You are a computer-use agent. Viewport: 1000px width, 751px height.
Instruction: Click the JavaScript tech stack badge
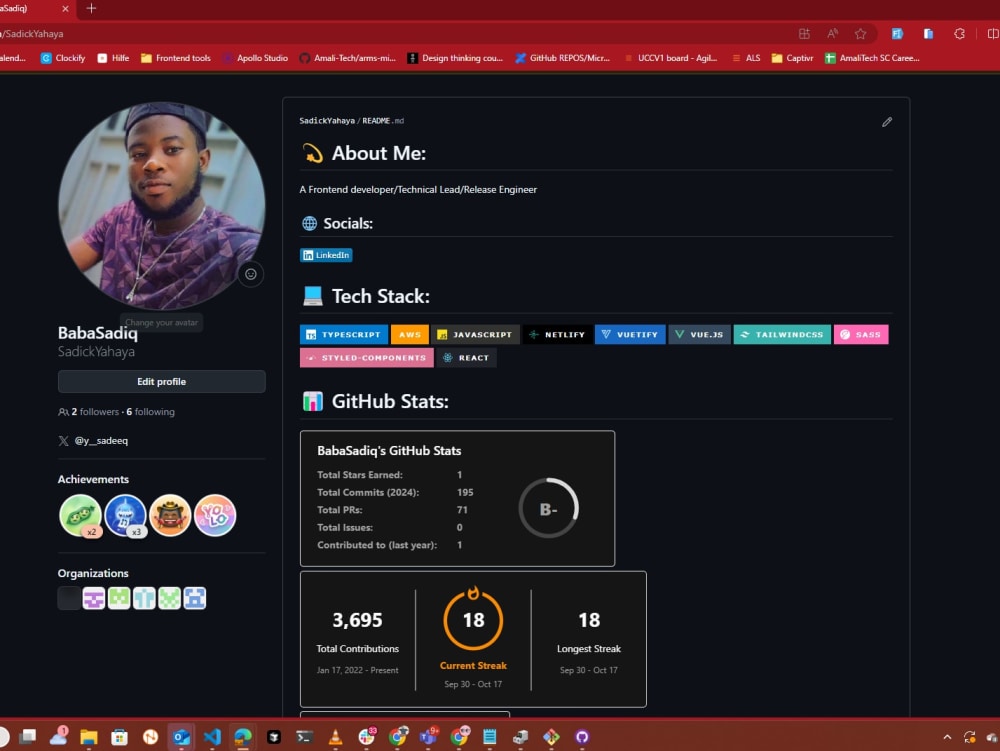[475, 334]
